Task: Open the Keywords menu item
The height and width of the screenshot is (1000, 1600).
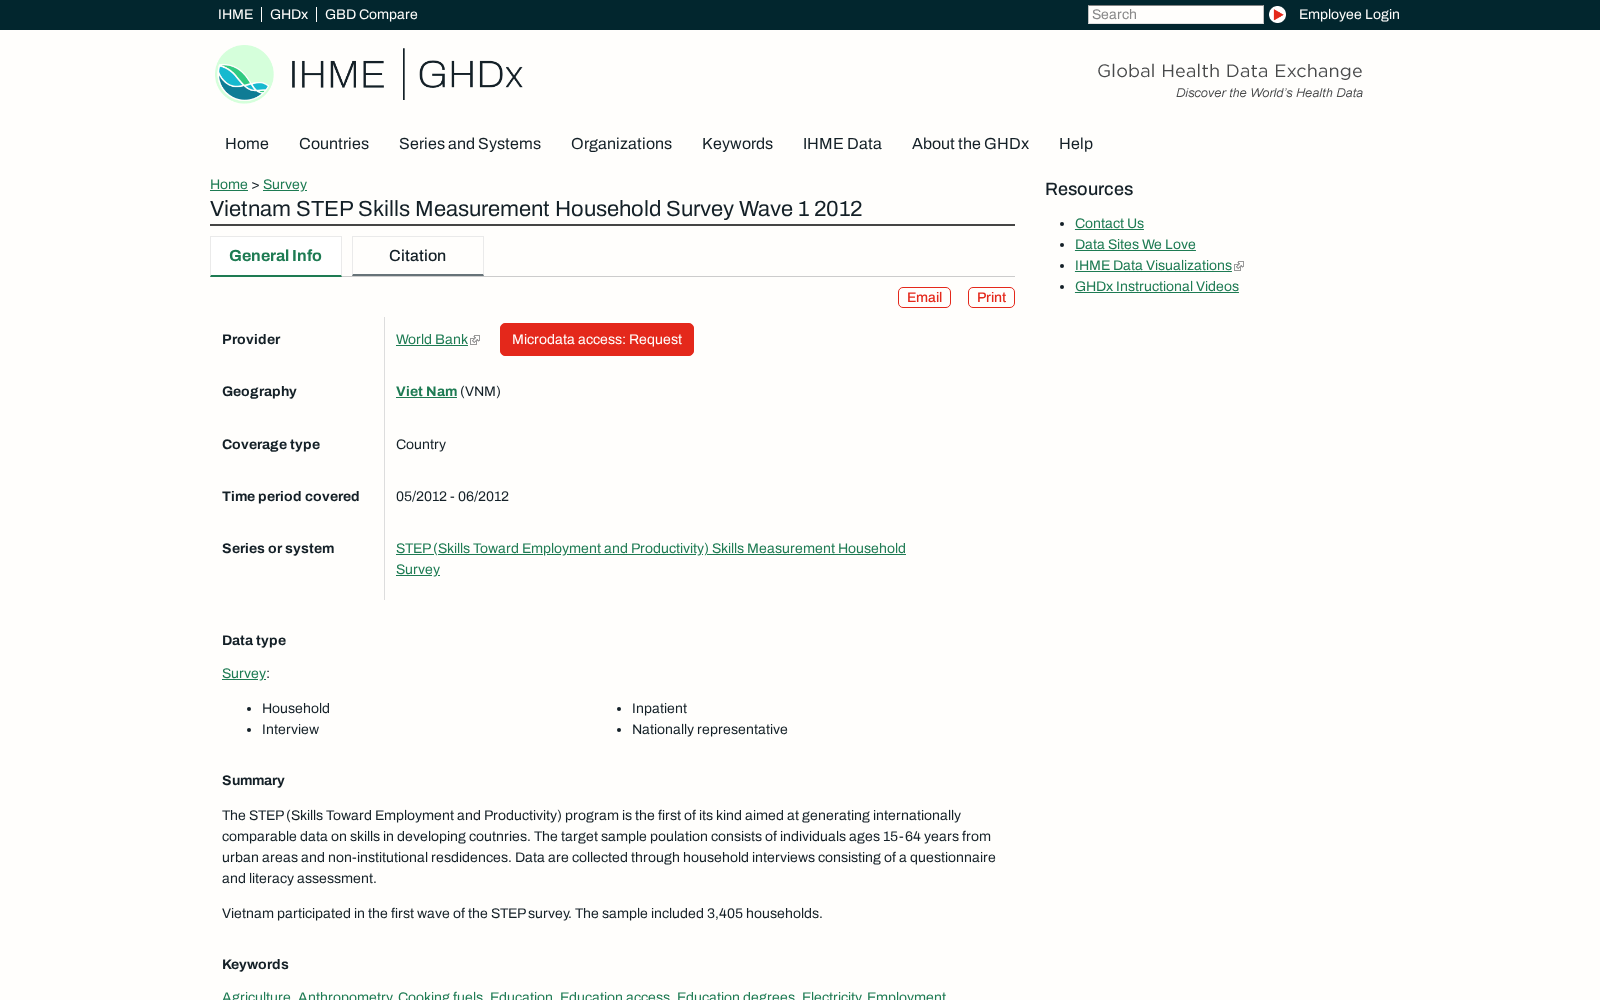Action: tap(737, 143)
